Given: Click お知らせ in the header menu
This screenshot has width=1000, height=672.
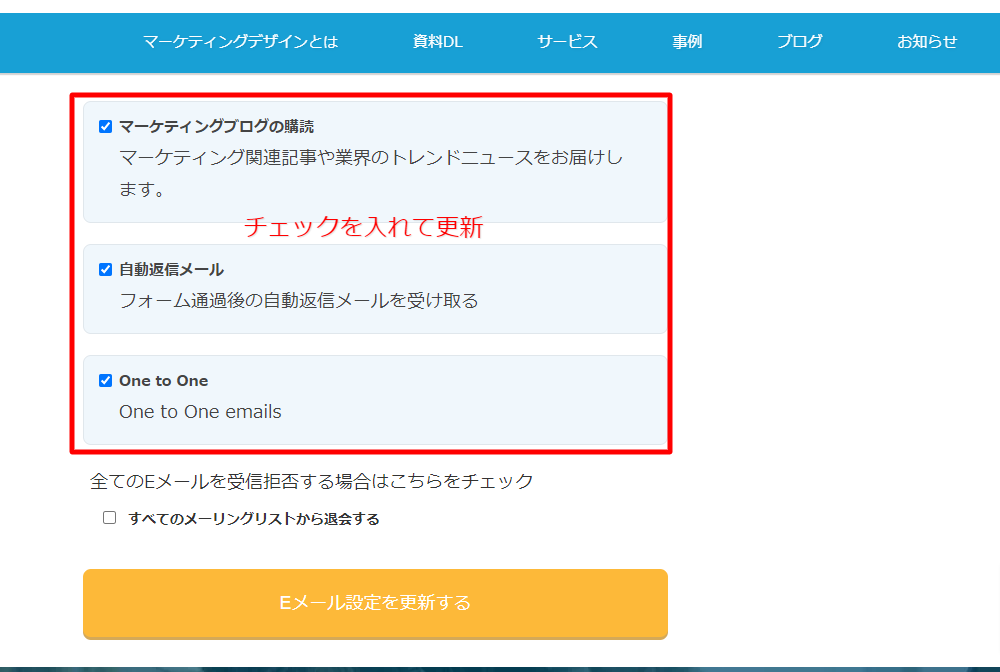Looking at the screenshot, I should 927,41.
